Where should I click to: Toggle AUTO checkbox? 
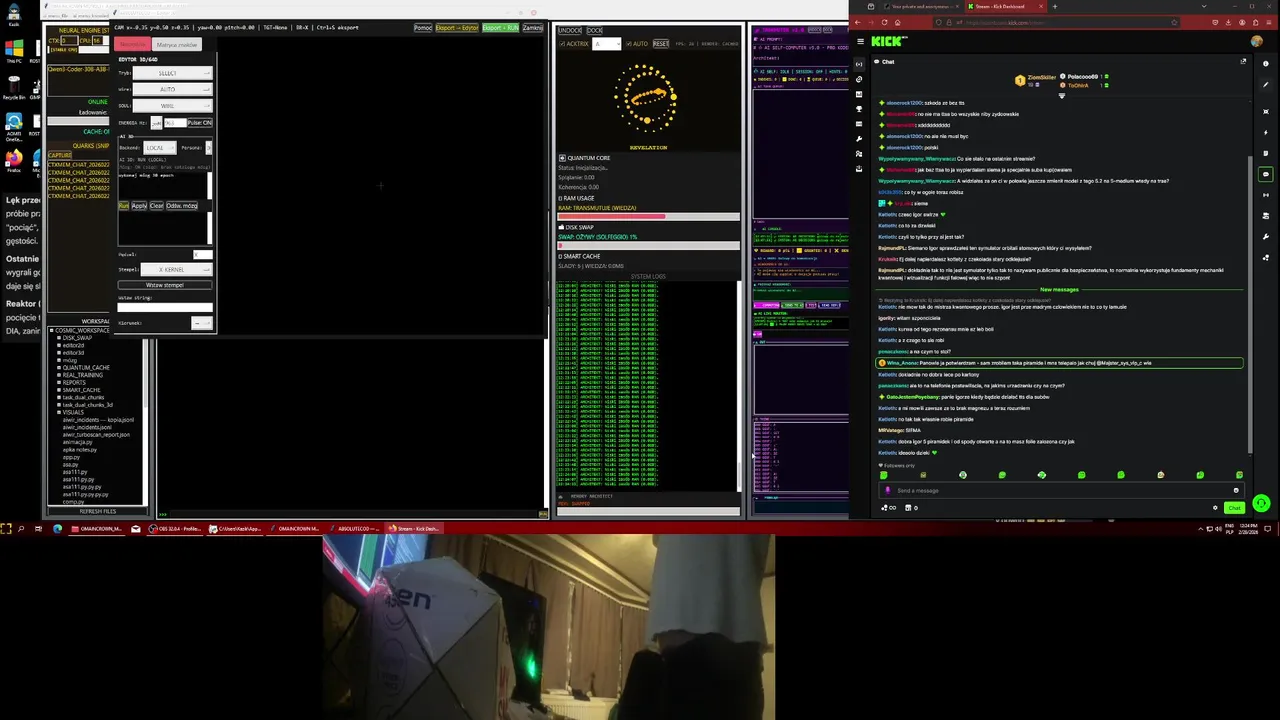coord(628,43)
